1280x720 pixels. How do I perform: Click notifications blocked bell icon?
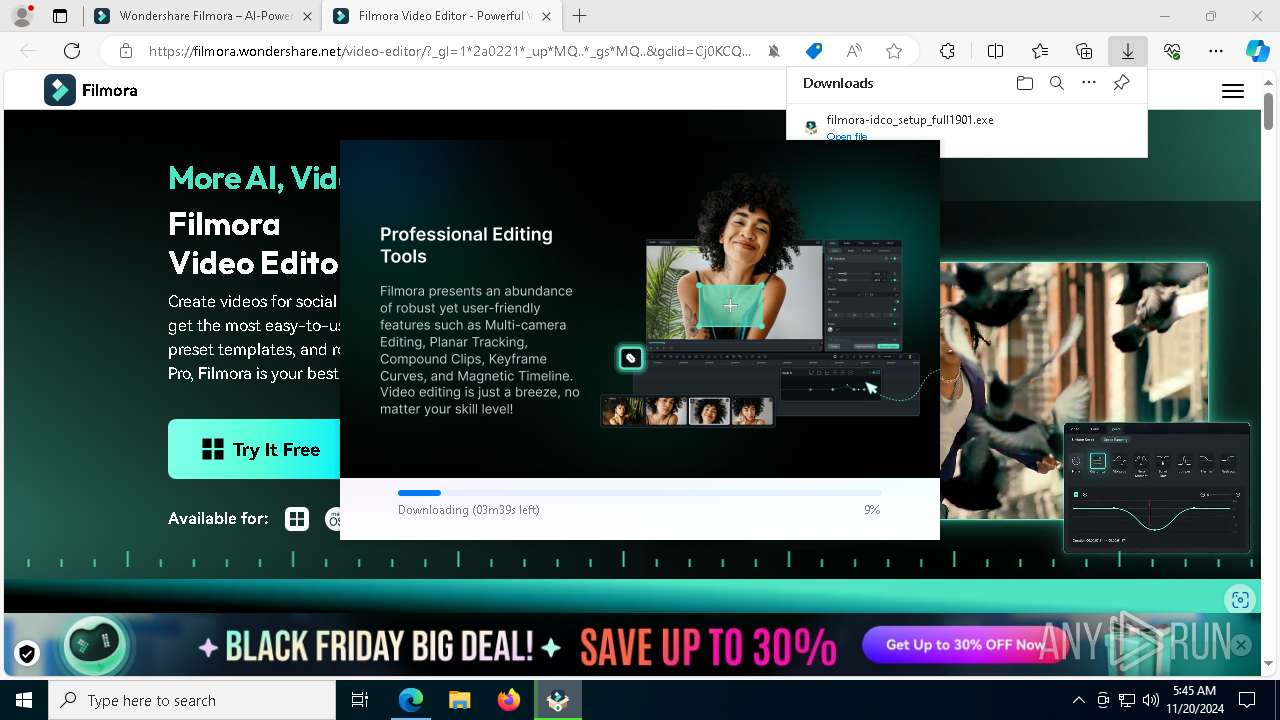774,51
